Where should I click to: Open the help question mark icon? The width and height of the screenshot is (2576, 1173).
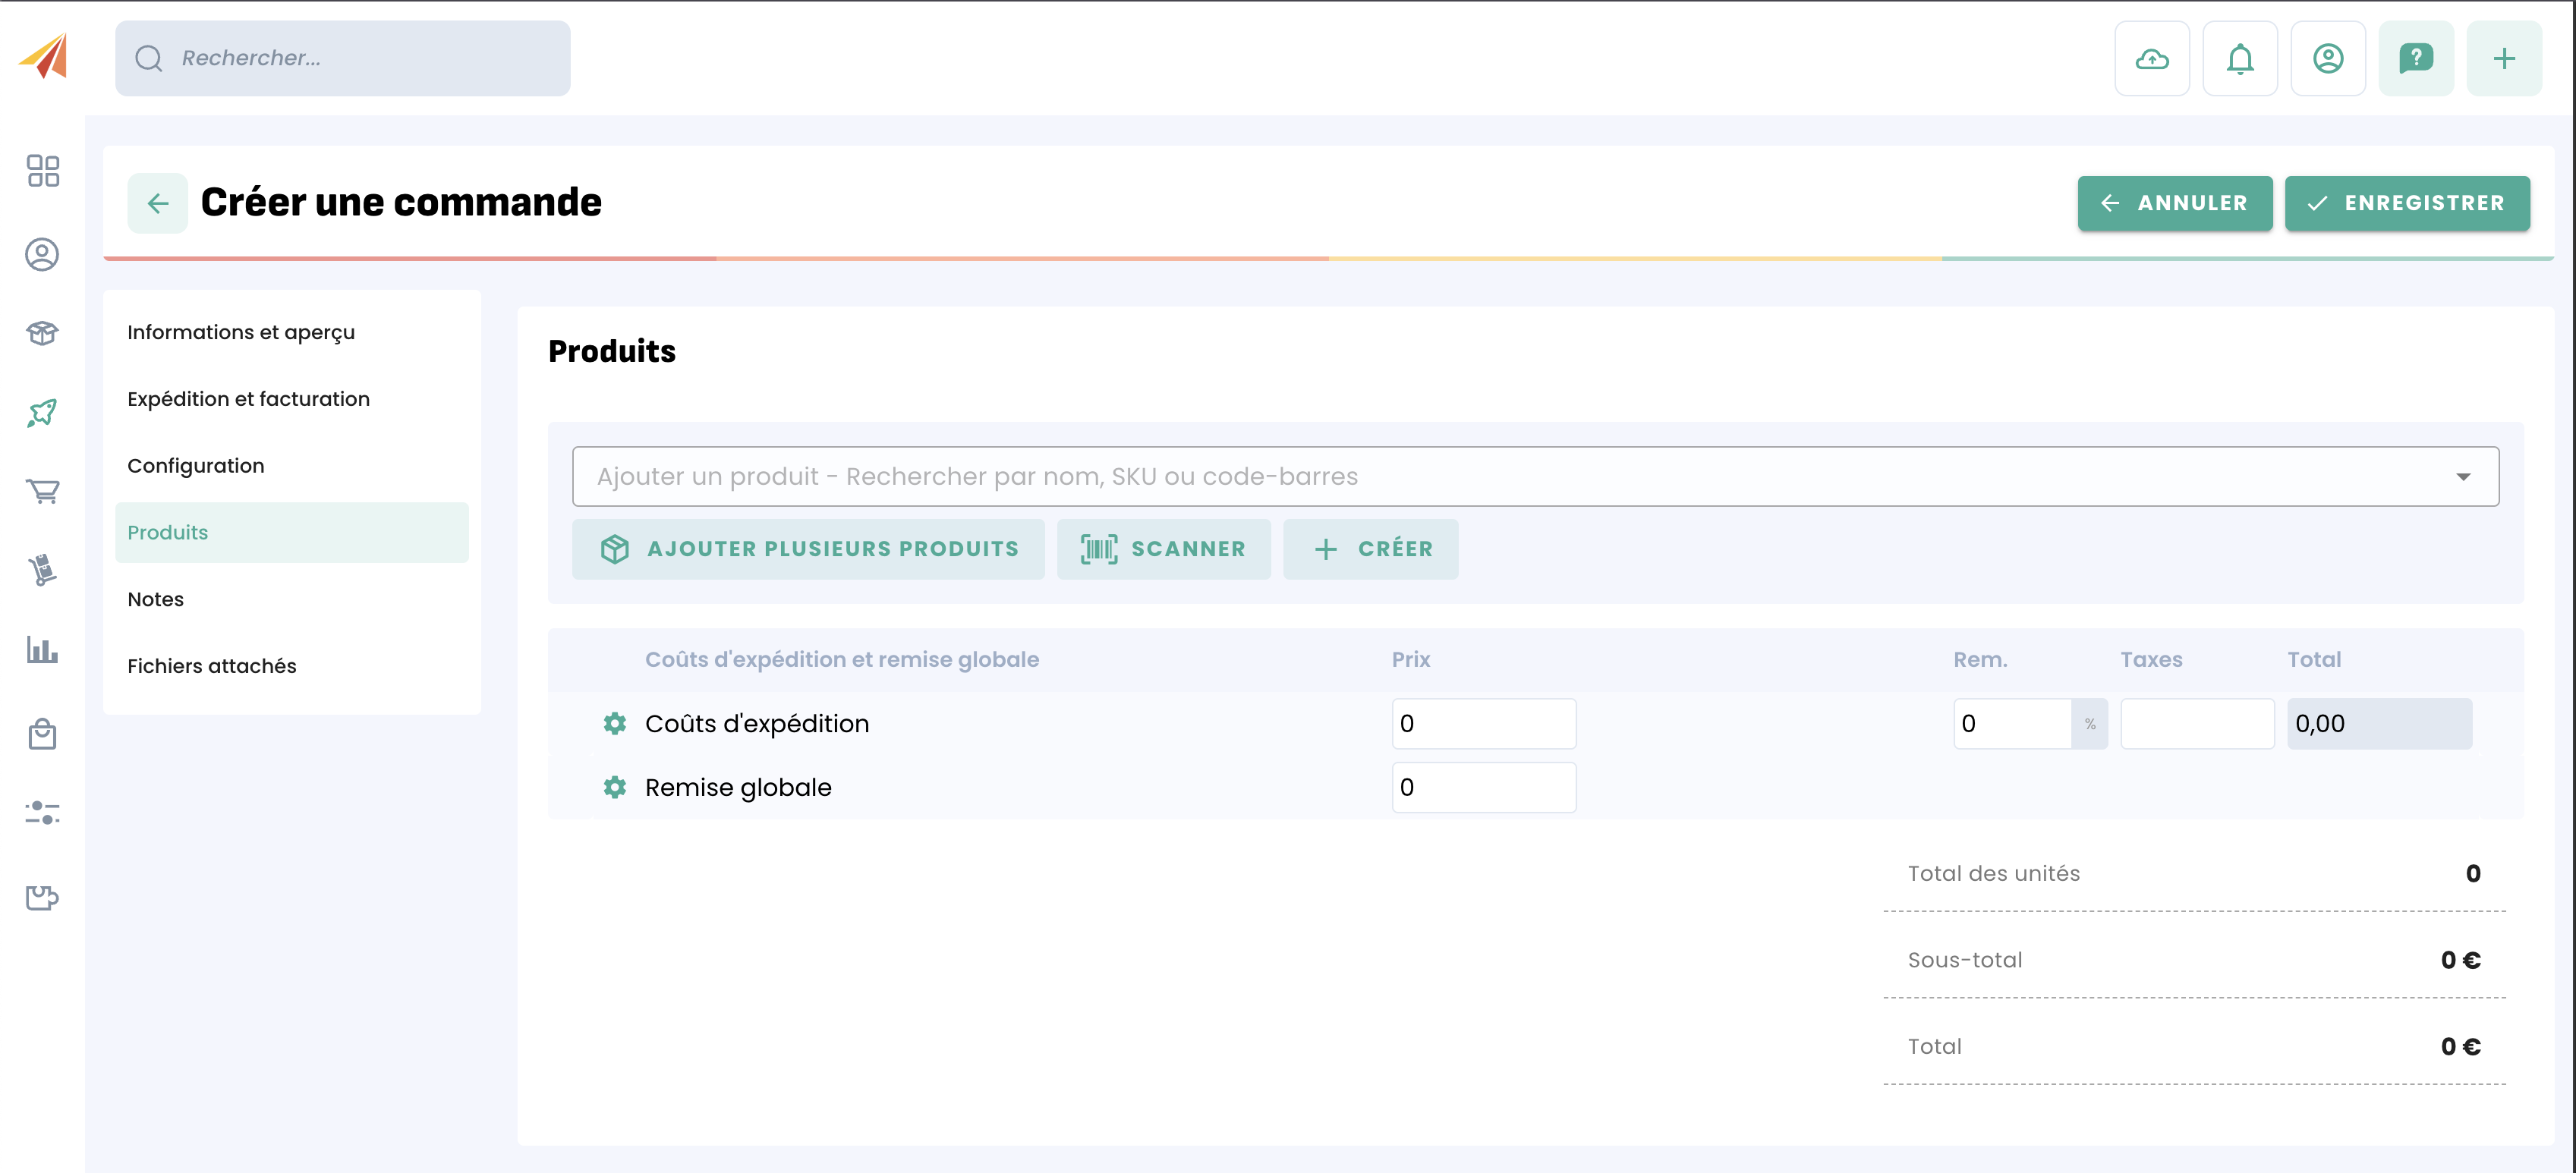pyautogui.click(x=2415, y=59)
